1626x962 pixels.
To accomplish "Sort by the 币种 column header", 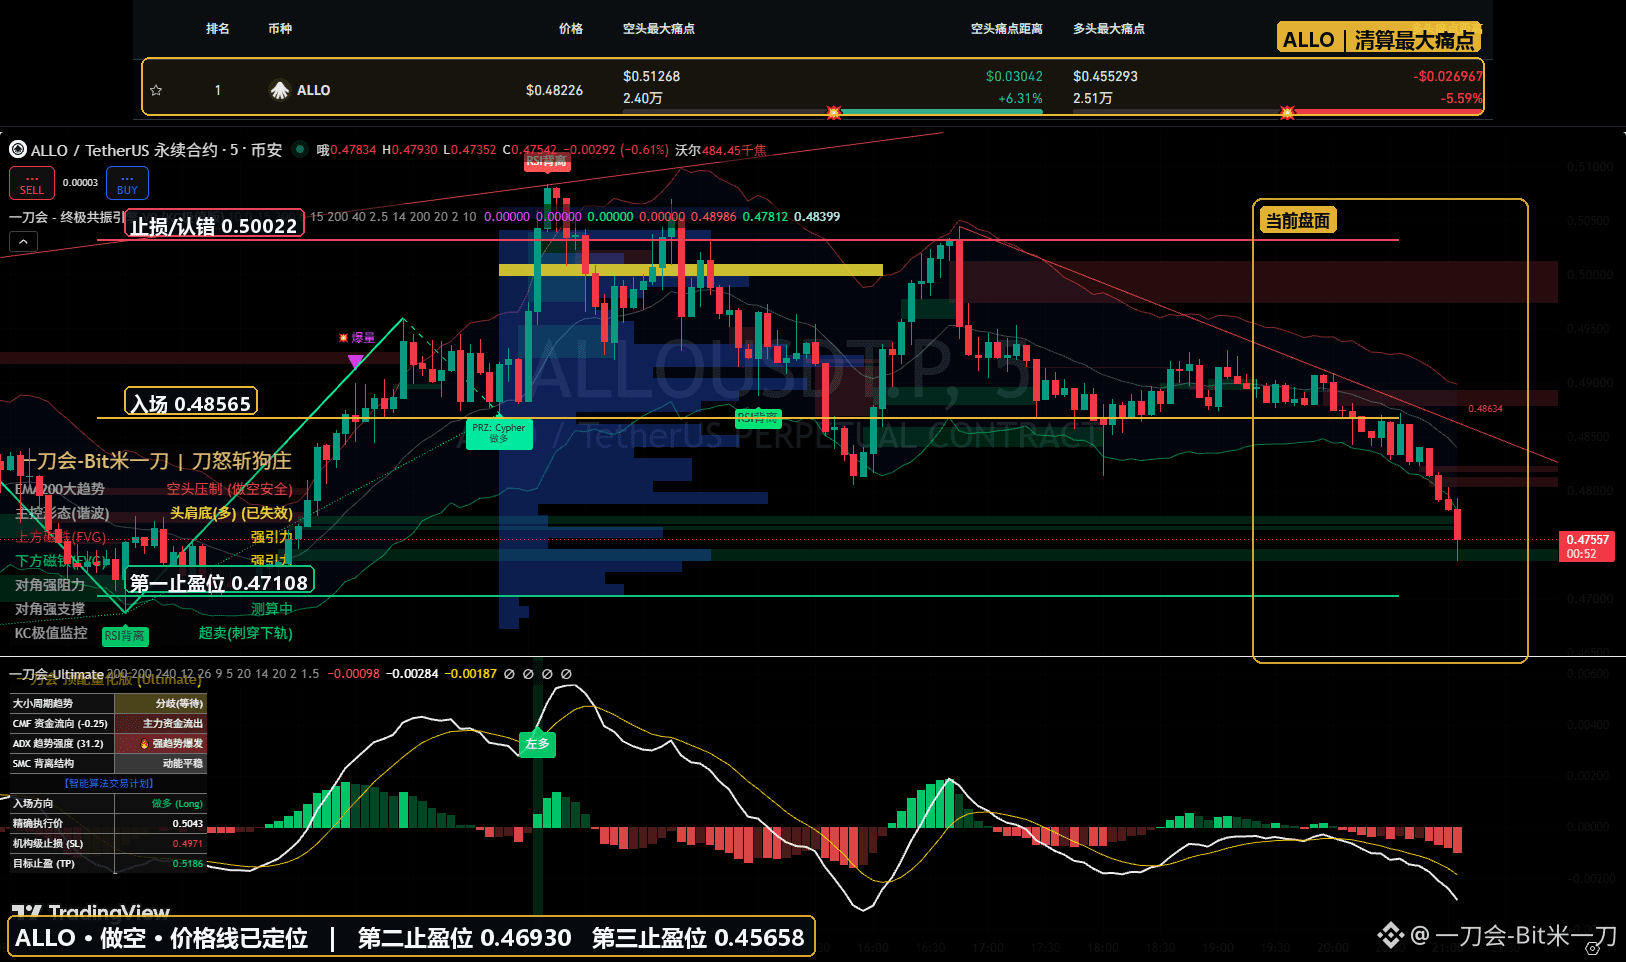I will coord(280,29).
